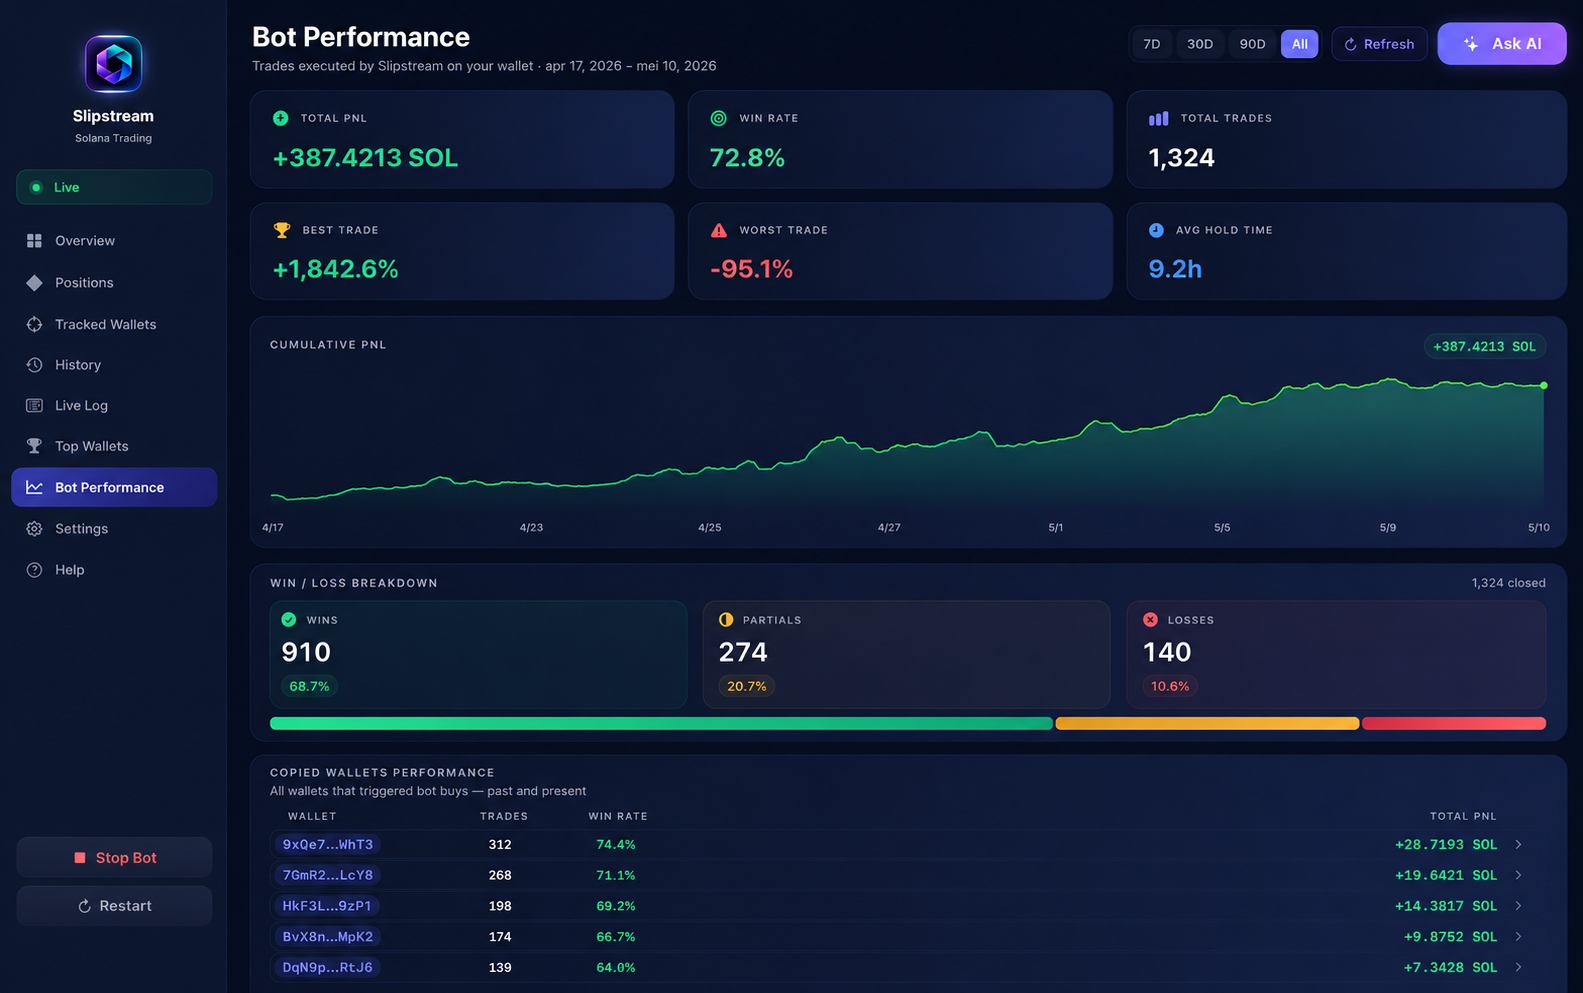Click the Live Log list icon
The width and height of the screenshot is (1583, 993).
click(34, 405)
